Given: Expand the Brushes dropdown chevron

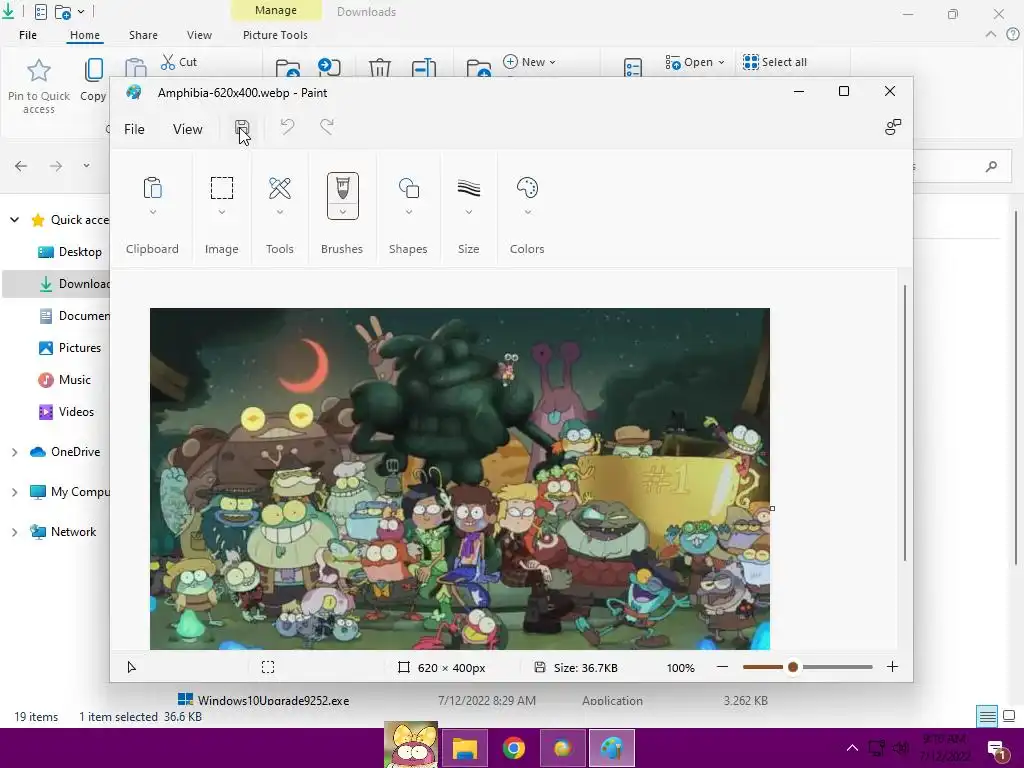Looking at the screenshot, I should click(342, 212).
